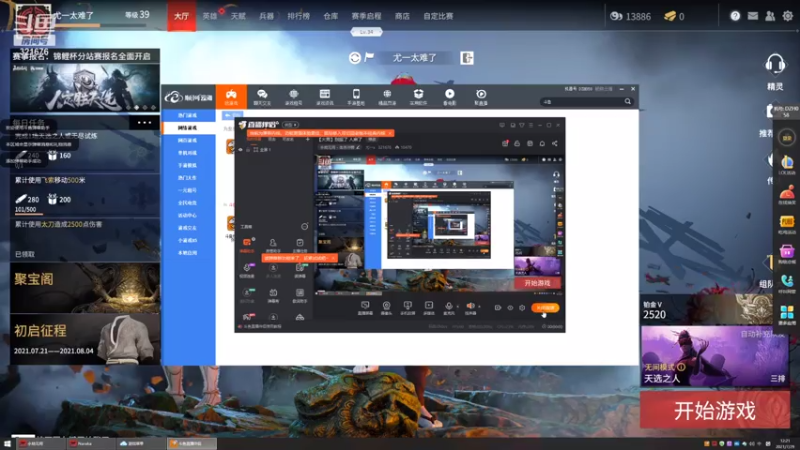Open the ellipsis menu on daily tasks panel
The width and height of the screenshot is (800, 450).
tap(144, 122)
